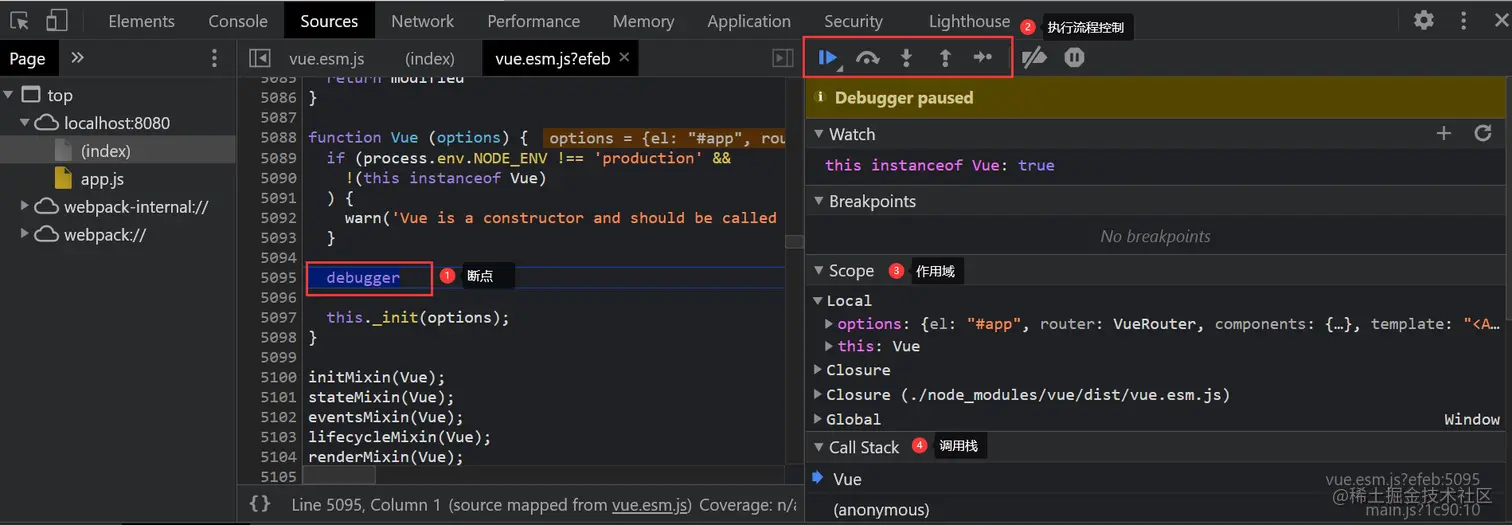Viewport: 1512px width, 525px height.
Task: Toggle pause on exceptions
Action: (x=1074, y=58)
